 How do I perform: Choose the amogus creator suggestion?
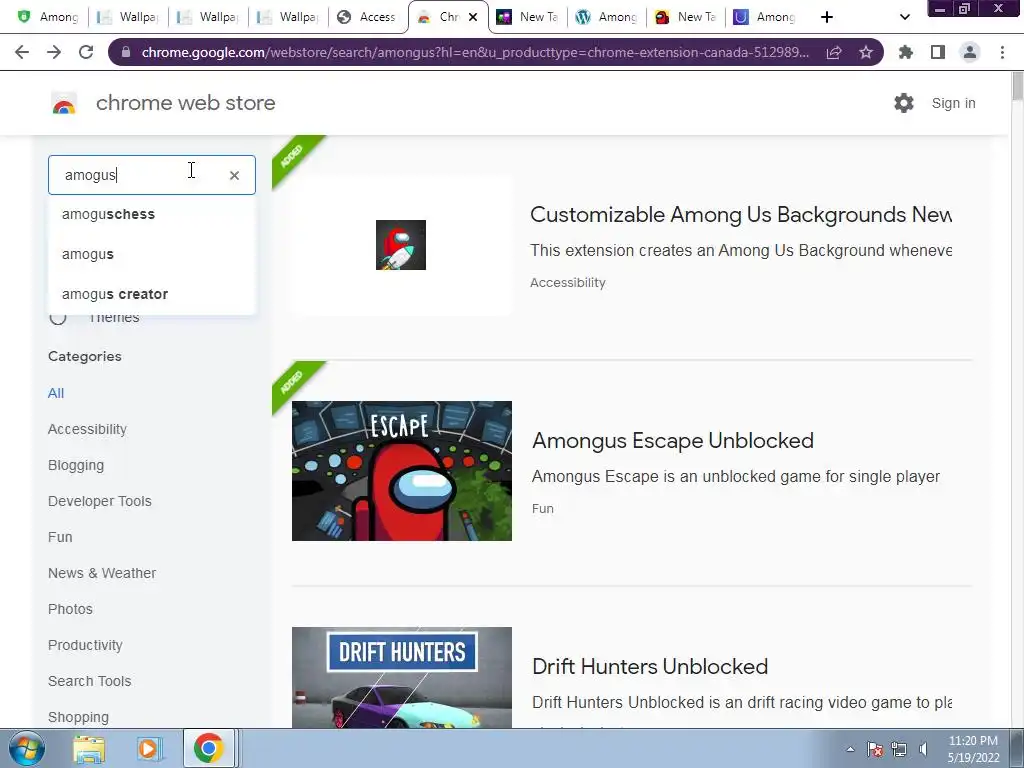[152, 294]
